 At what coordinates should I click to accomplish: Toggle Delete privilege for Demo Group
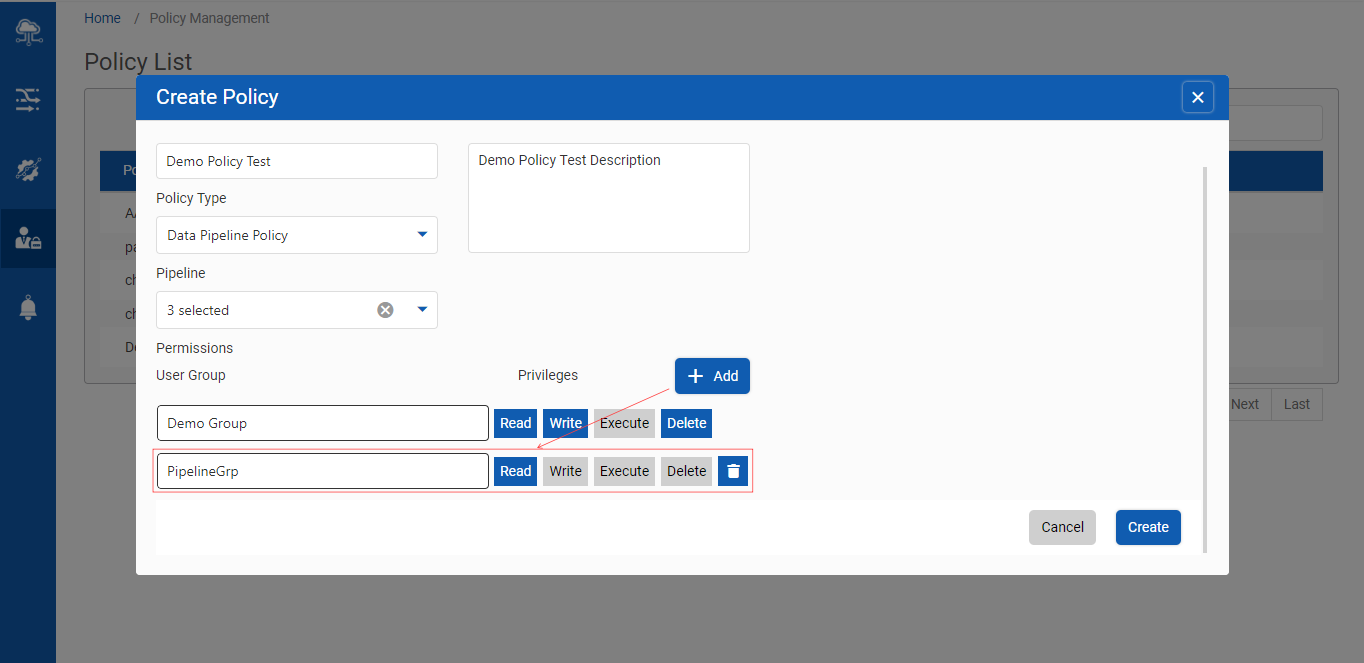coord(686,423)
